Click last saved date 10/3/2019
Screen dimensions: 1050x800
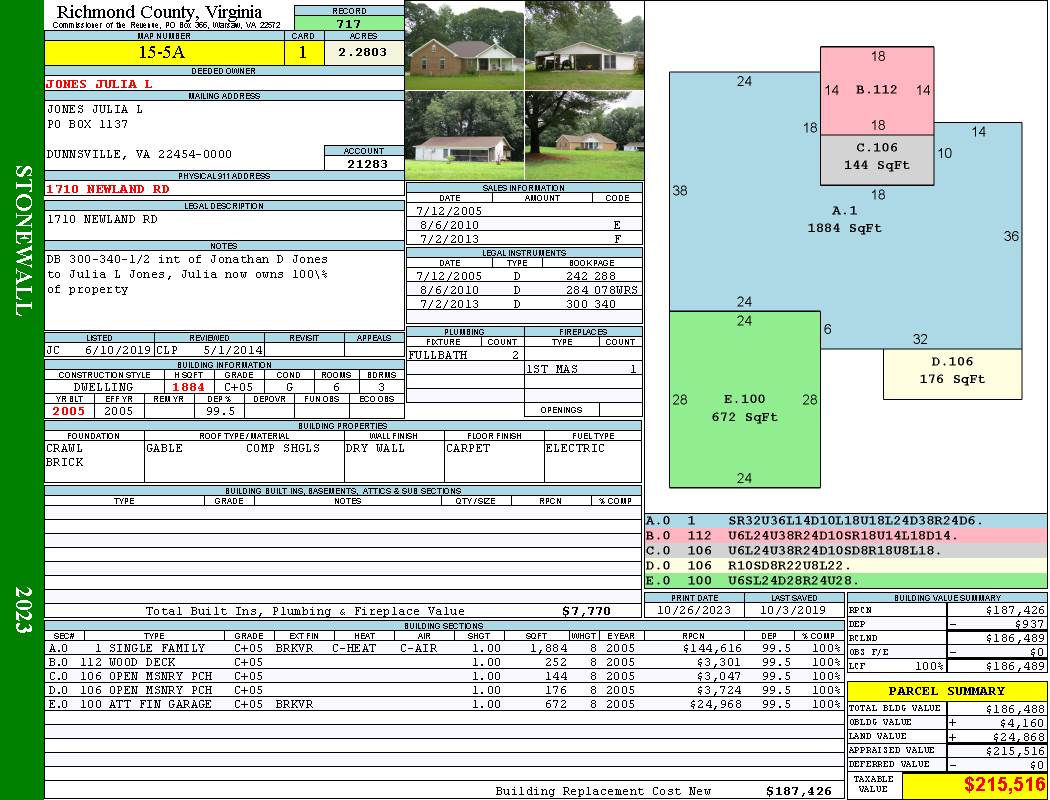(794, 611)
